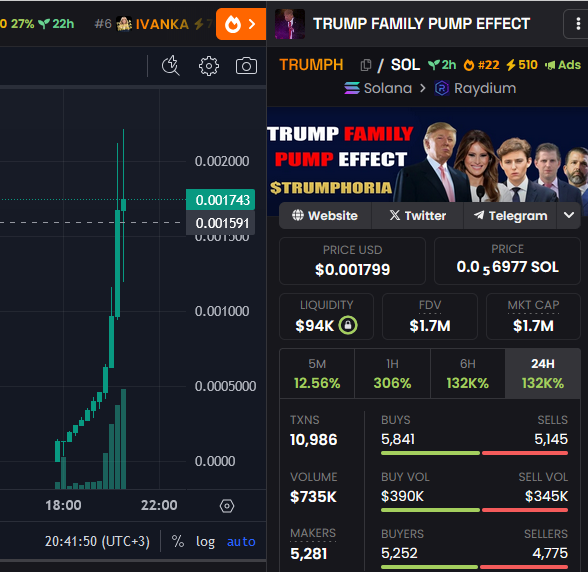Click the FDV $1.7M box

(430, 317)
